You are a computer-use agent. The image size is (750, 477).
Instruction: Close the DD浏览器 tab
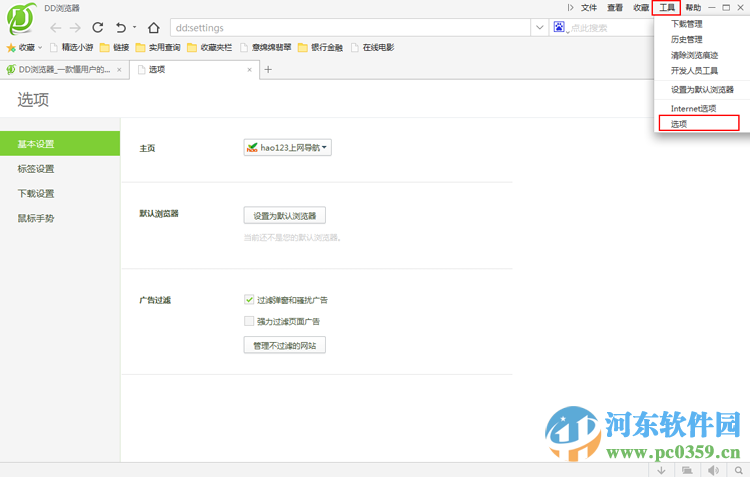(119, 70)
